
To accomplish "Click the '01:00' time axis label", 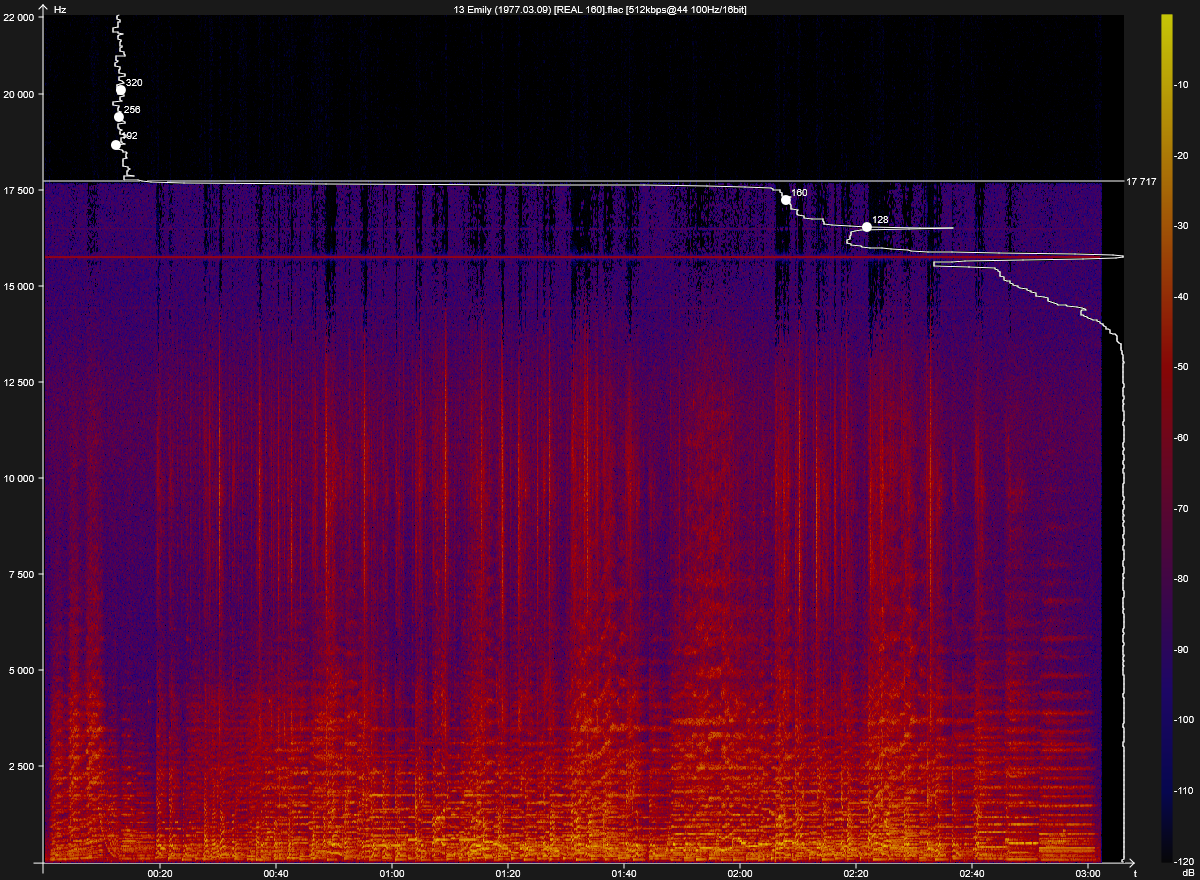I will click(x=392, y=872).
